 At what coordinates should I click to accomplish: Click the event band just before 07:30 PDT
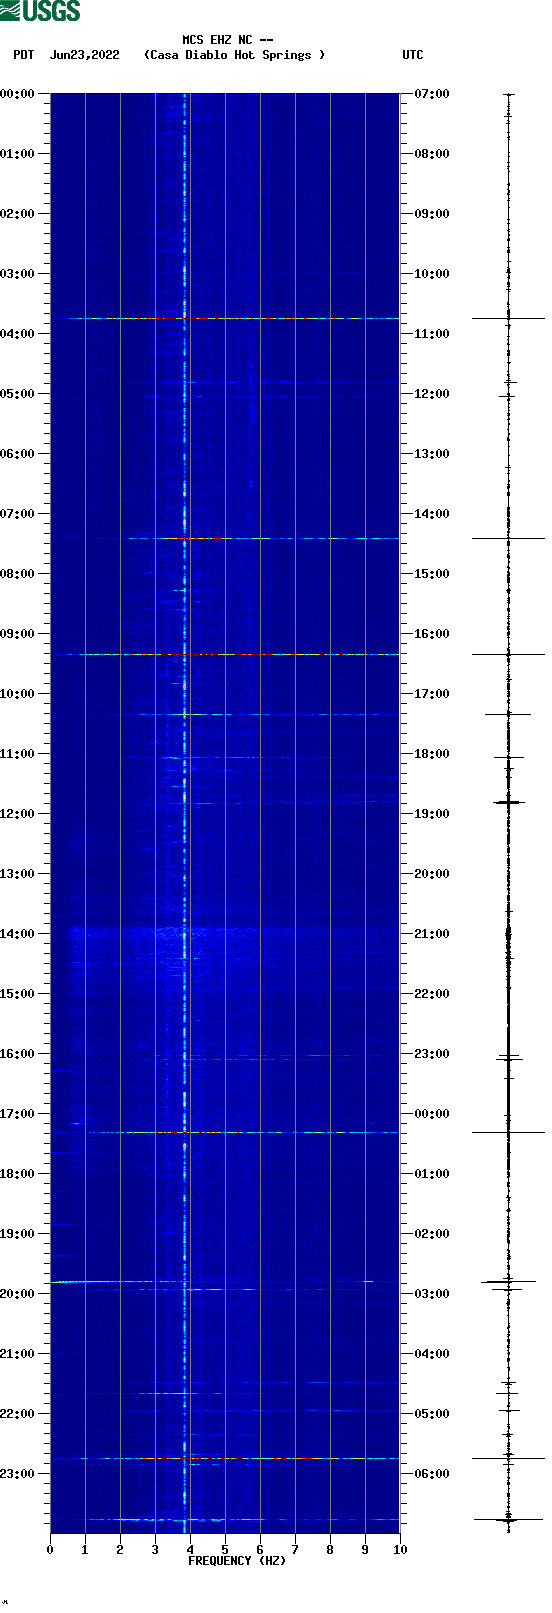click(x=262, y=538)
